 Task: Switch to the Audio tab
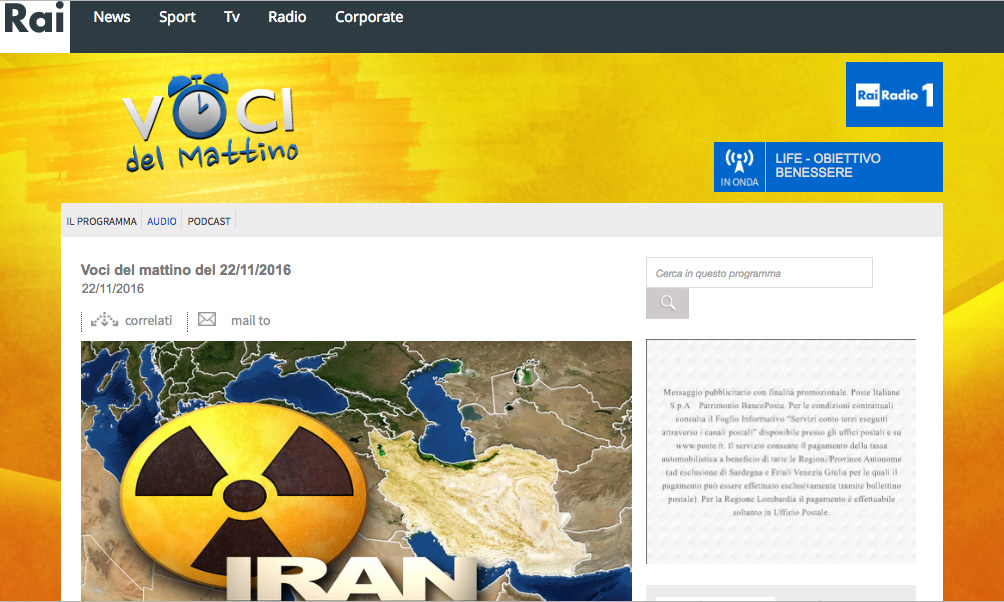point(162,221)
